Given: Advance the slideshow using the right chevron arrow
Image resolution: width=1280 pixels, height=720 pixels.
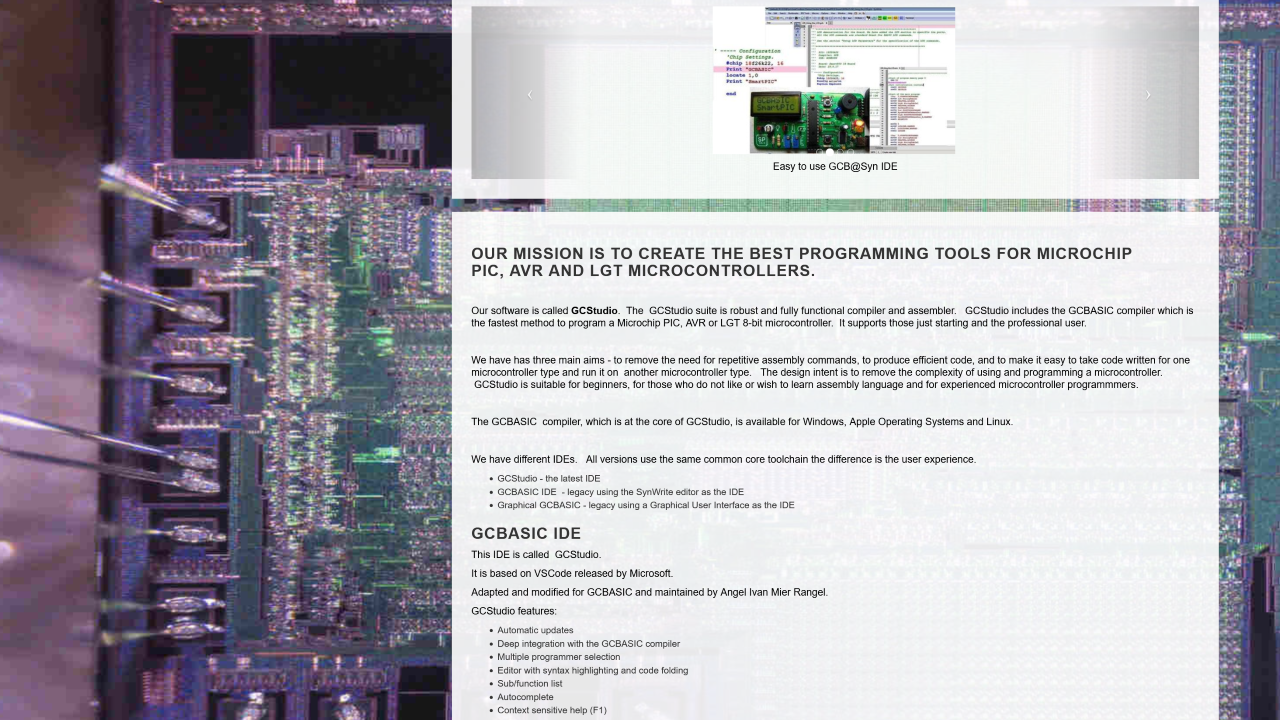Looking at the screenshot, I should pyautogui.click(x=1147, y=94).
